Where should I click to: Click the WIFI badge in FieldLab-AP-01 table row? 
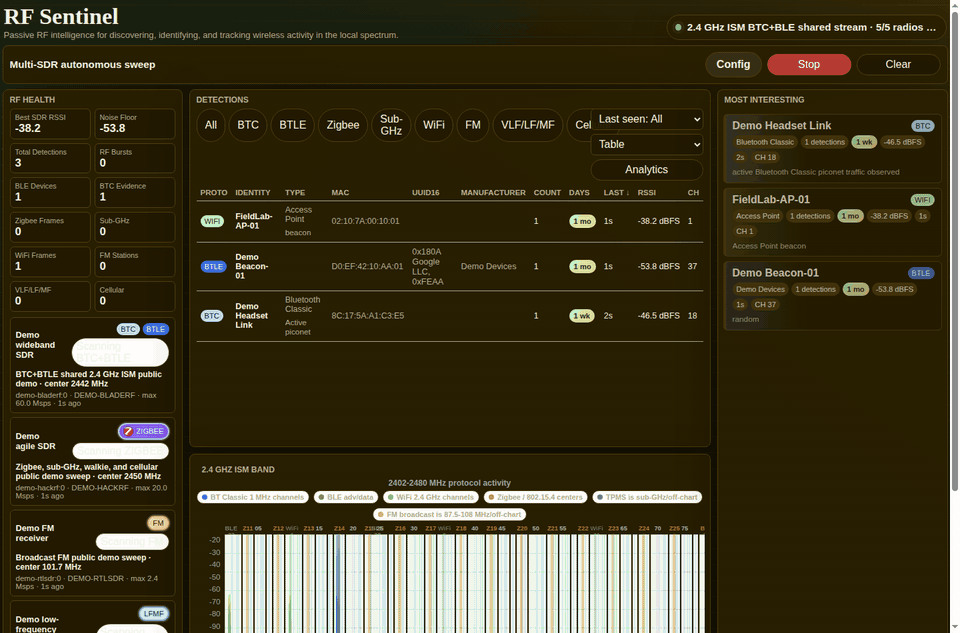(x=212, y=221)
